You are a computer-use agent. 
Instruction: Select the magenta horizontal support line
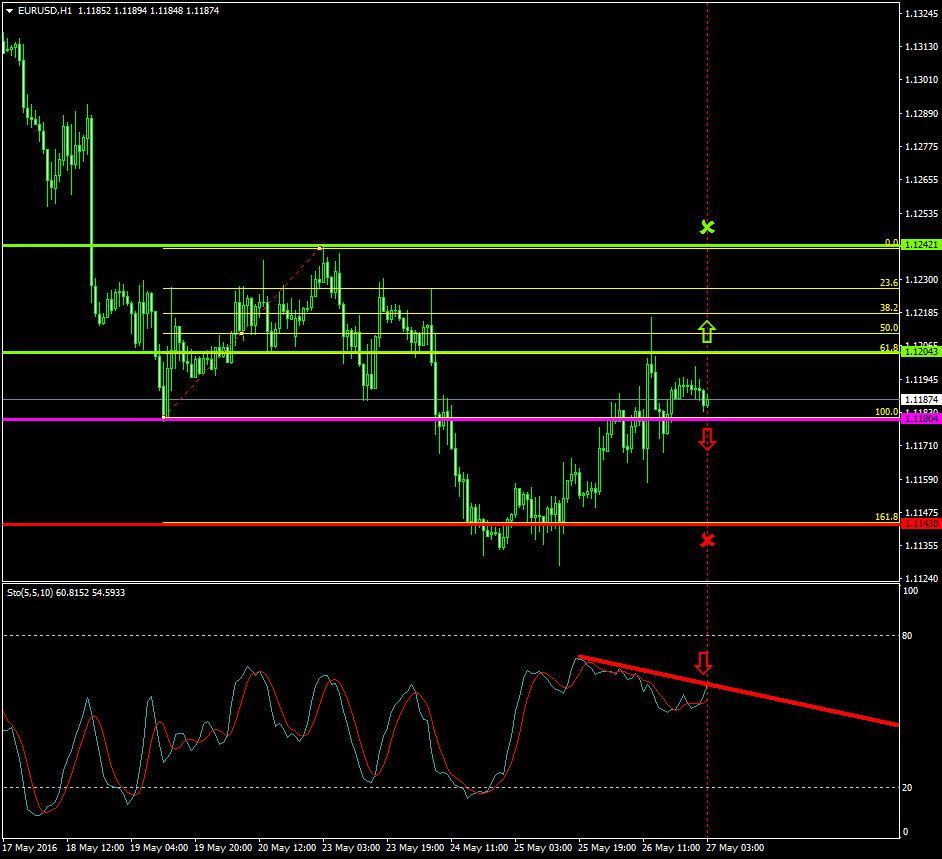coord(400,419)
